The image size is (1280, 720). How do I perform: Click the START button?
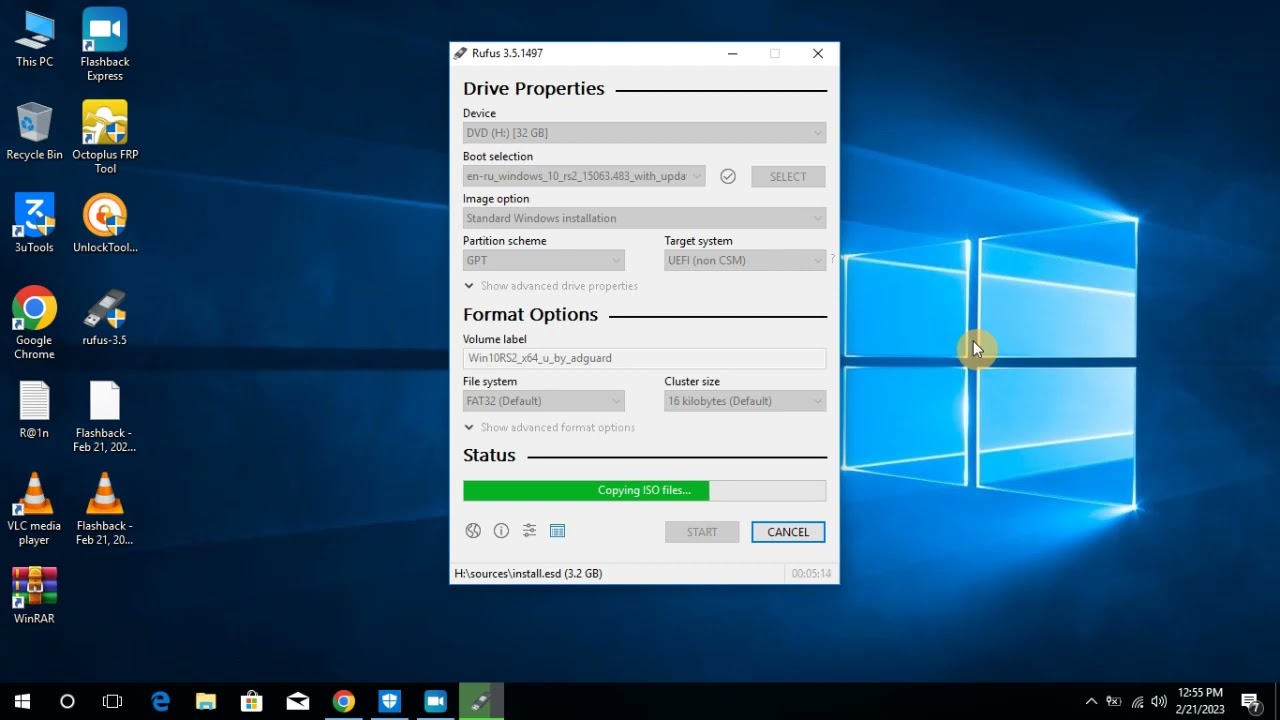(702, 532)
